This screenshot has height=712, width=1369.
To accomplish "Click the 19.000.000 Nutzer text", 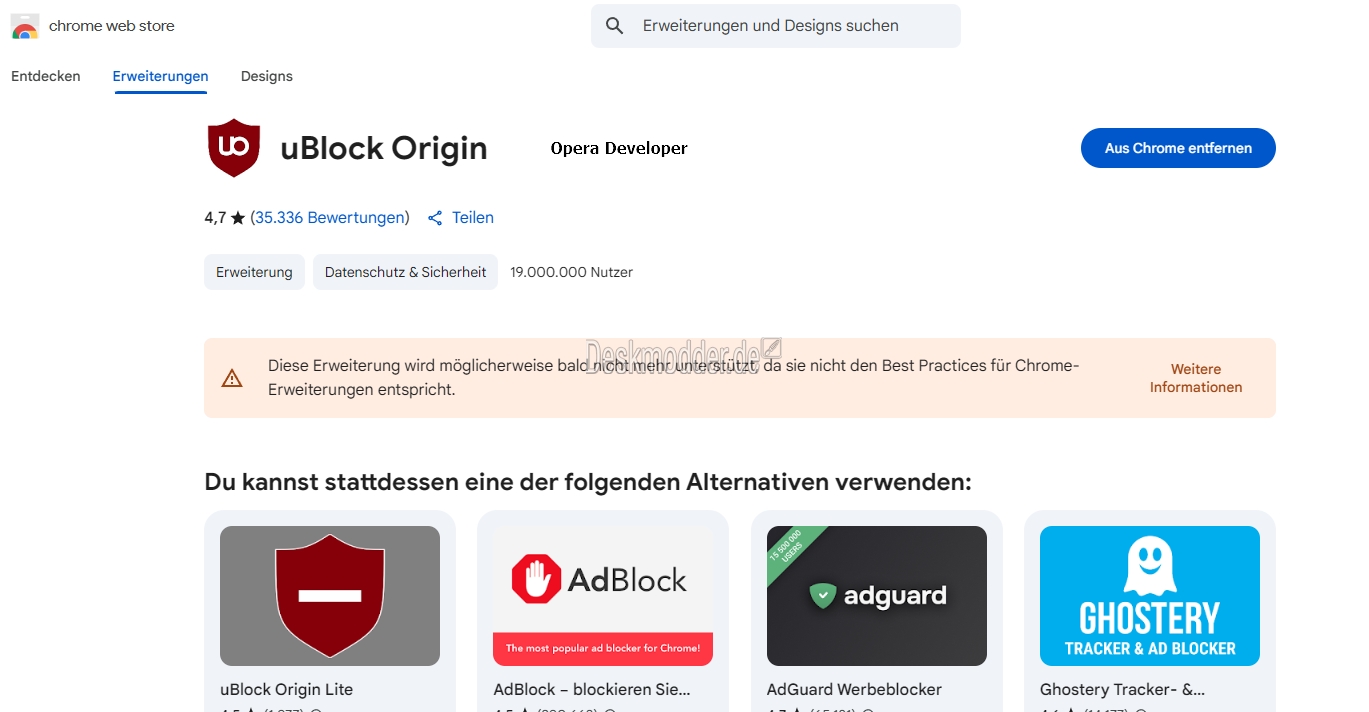I will tap(571, 272).
